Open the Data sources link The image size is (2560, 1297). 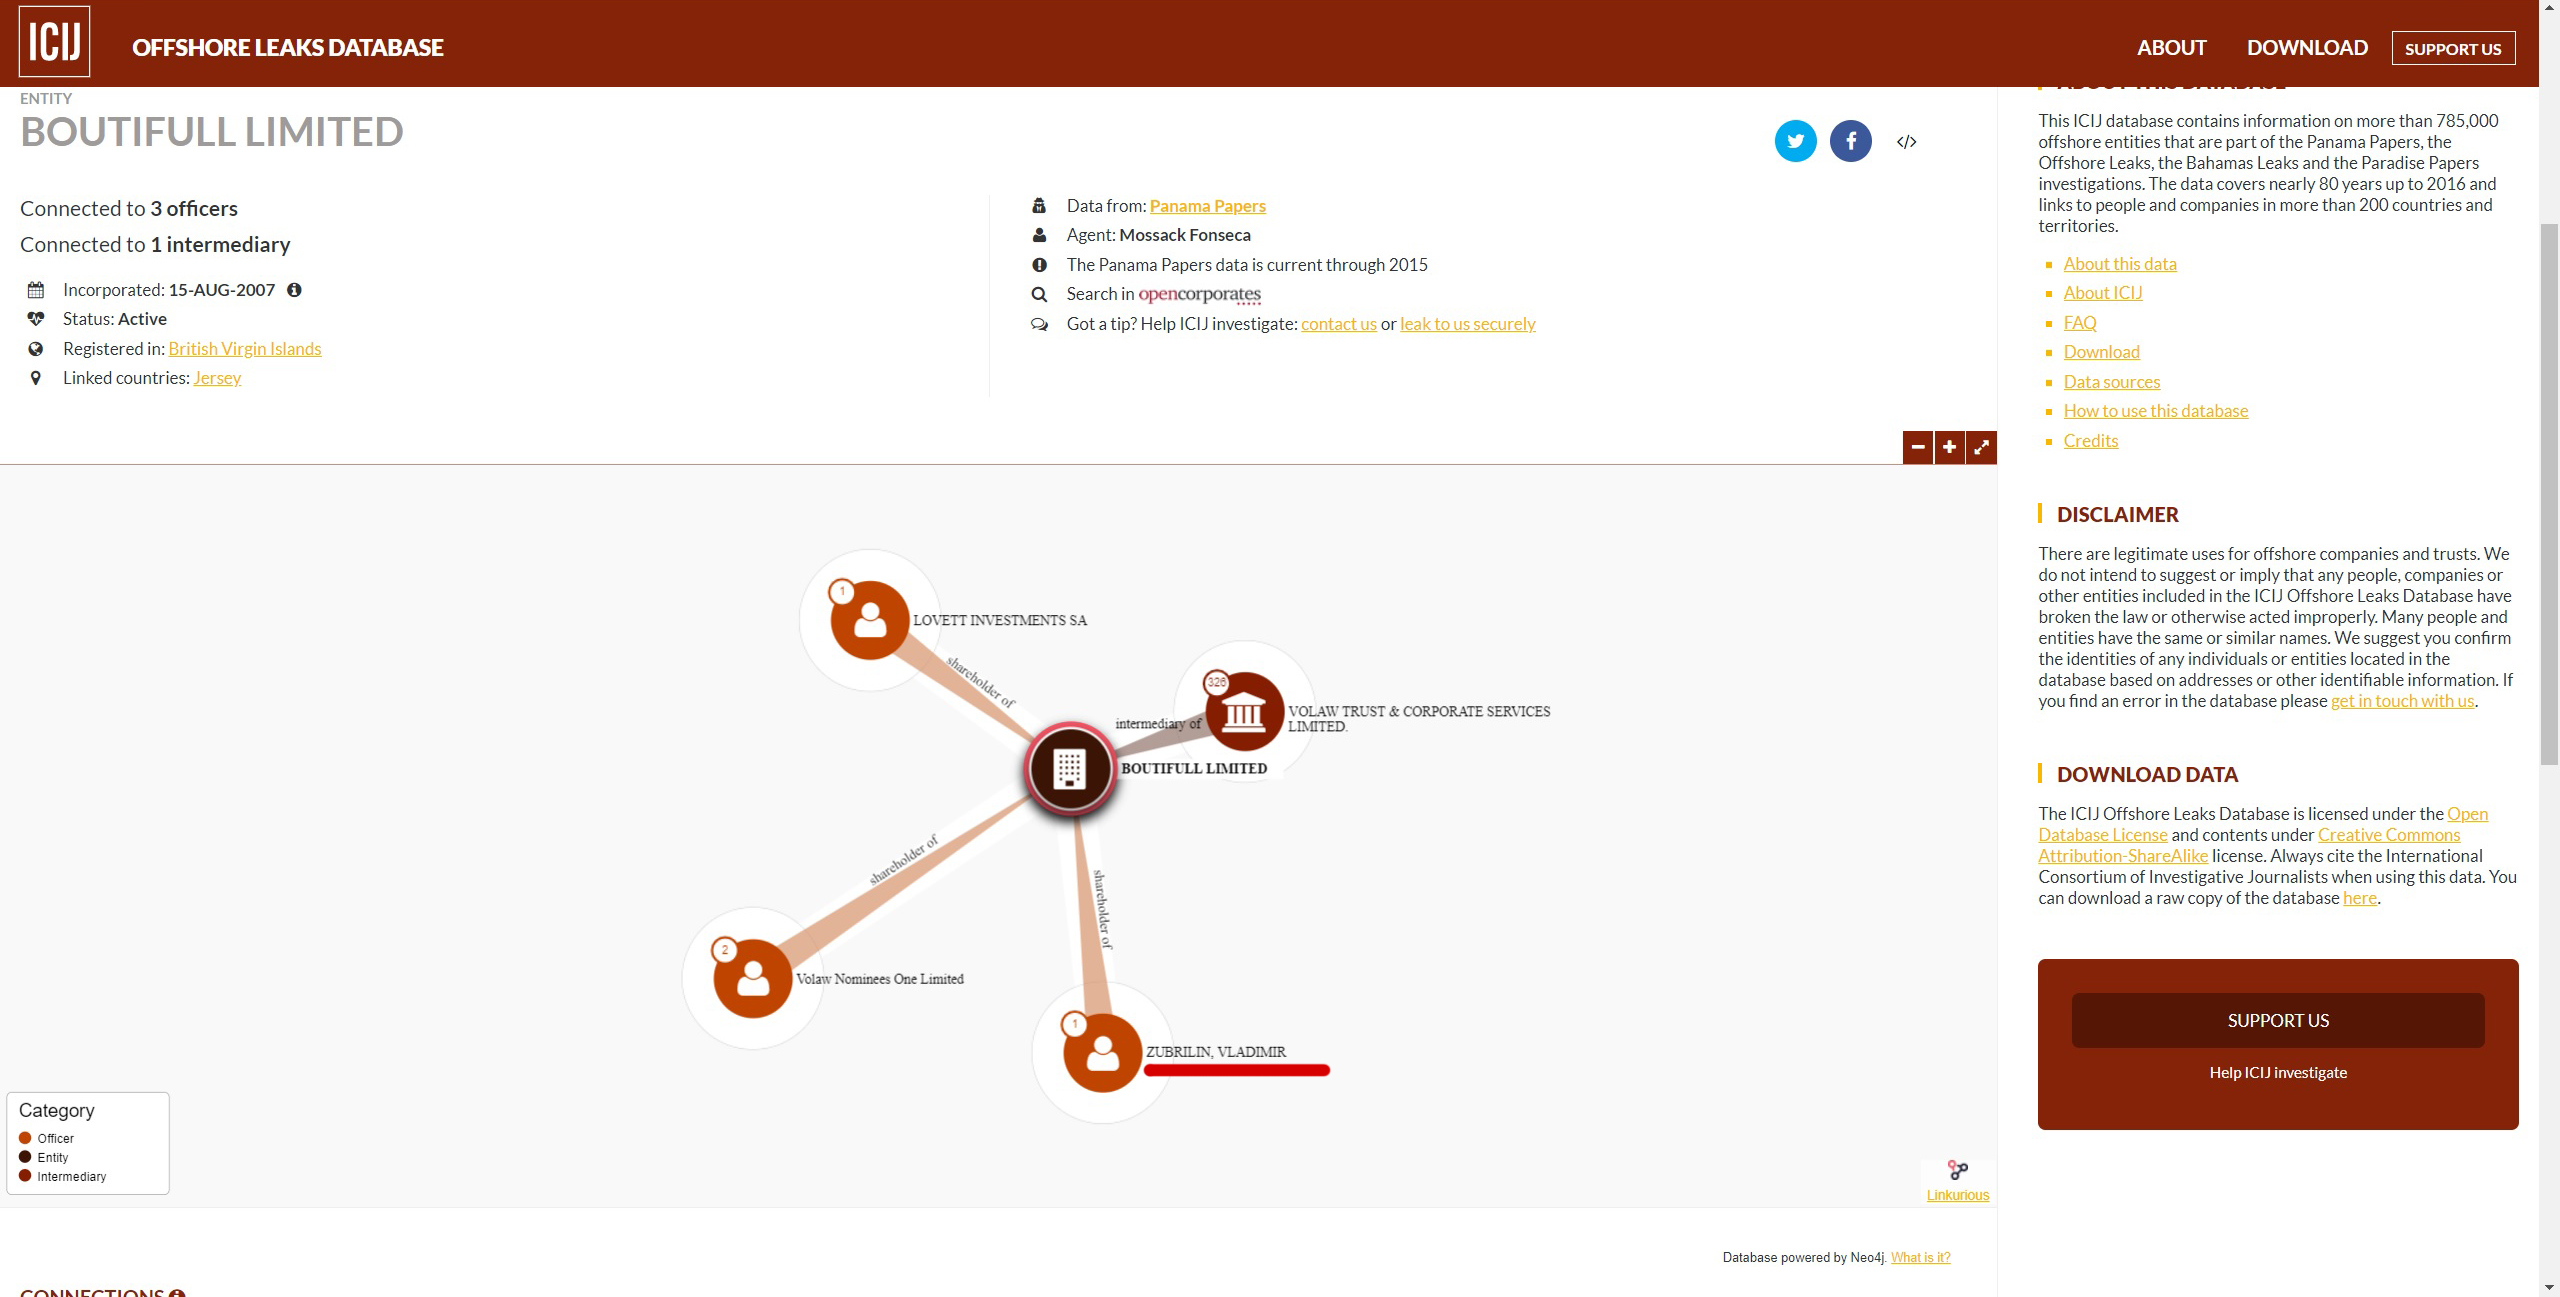[2111, 382]
